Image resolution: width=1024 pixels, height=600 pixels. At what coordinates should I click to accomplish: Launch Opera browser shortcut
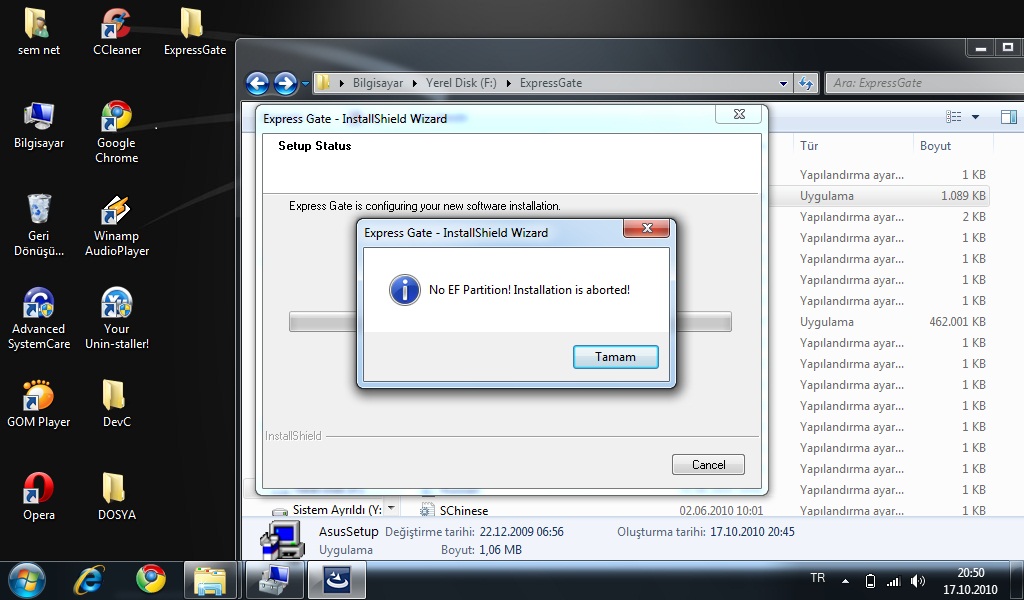(39, 497)
